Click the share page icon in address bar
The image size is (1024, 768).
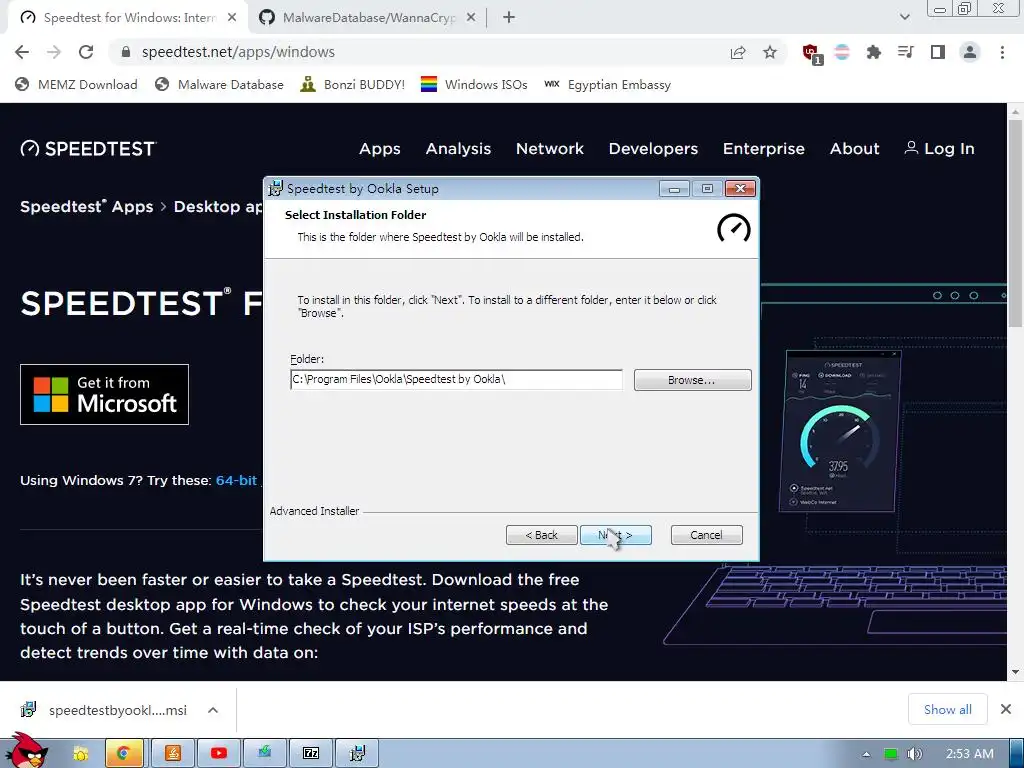click(738, 52)
